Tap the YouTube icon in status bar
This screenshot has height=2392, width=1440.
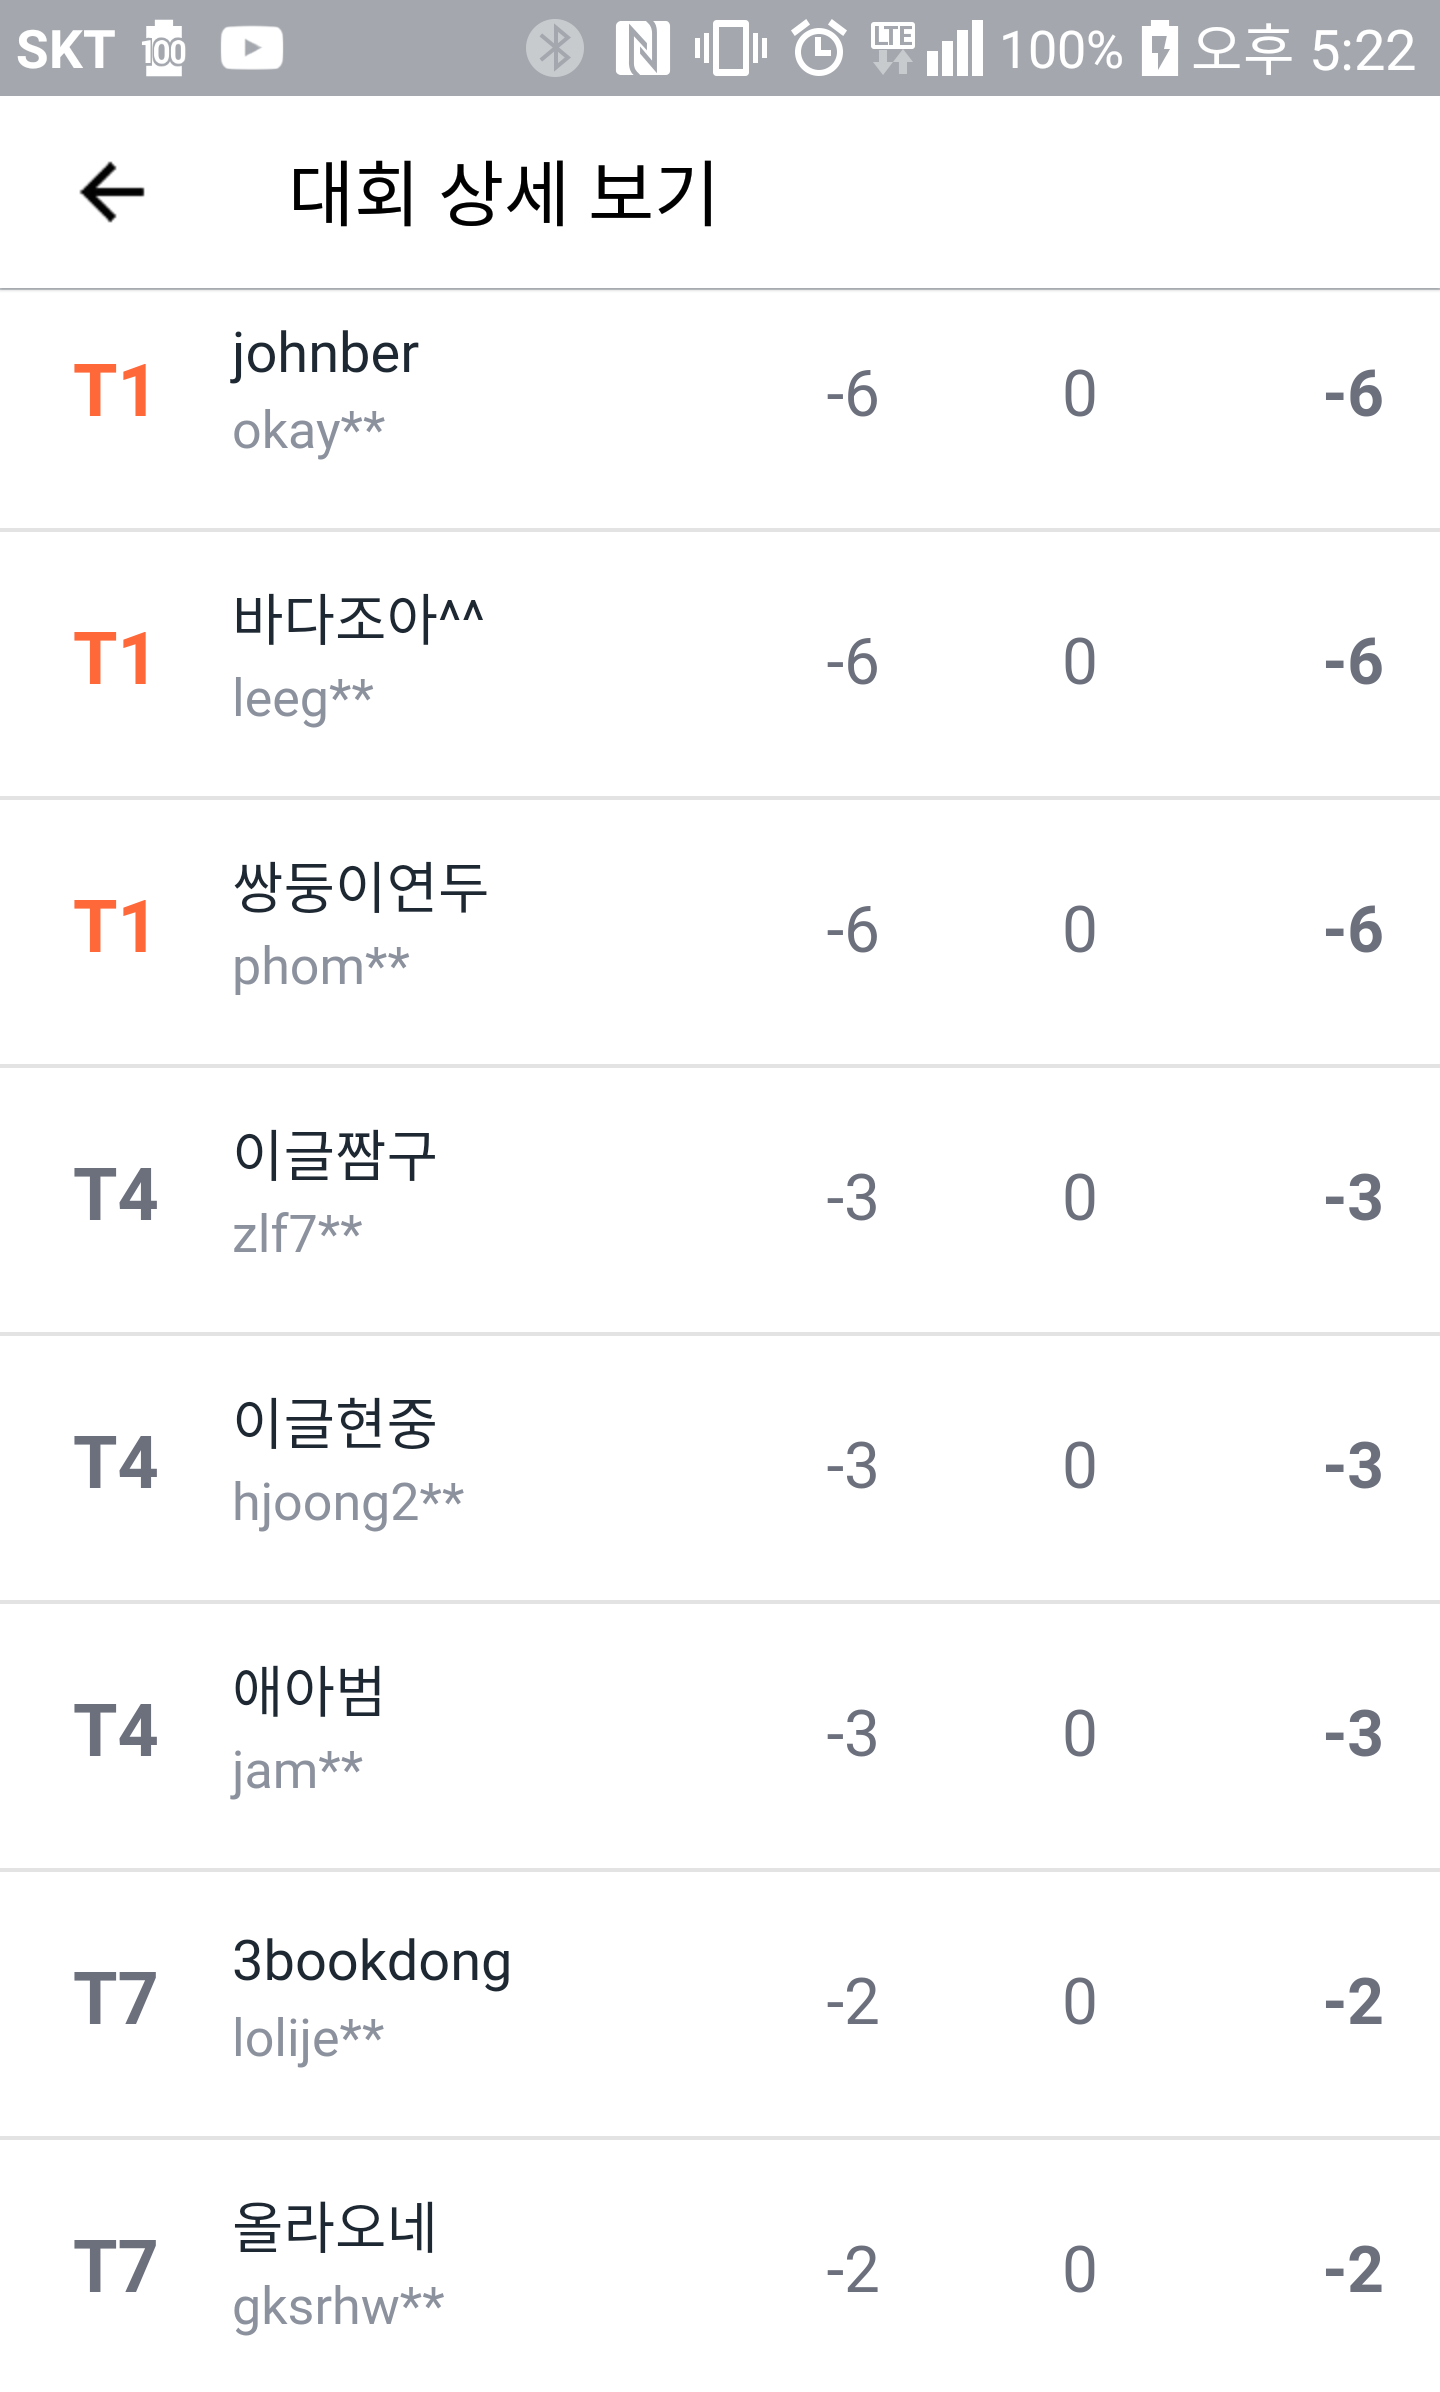pos(251,49)
